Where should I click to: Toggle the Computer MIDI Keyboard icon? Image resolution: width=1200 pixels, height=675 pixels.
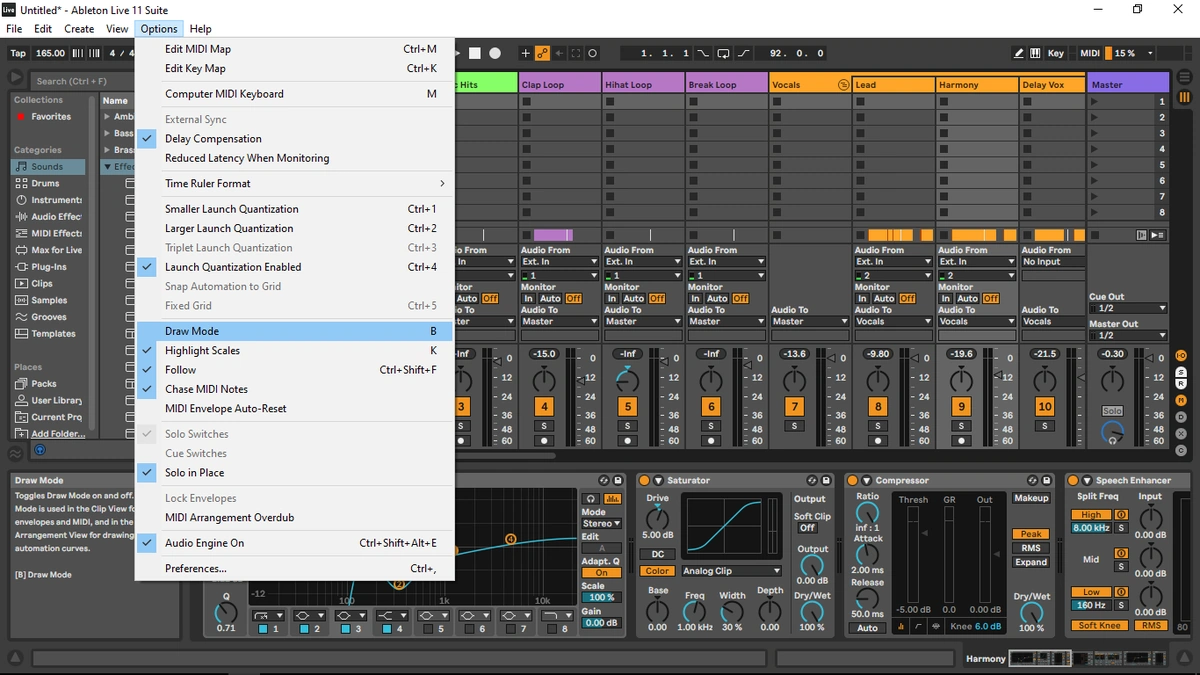[x=1036, y=53]
